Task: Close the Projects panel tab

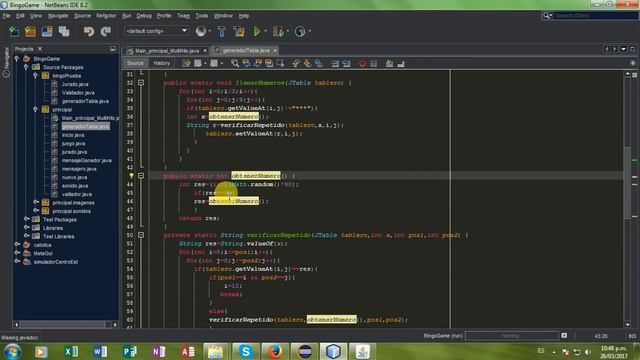Action: (40, 49)
